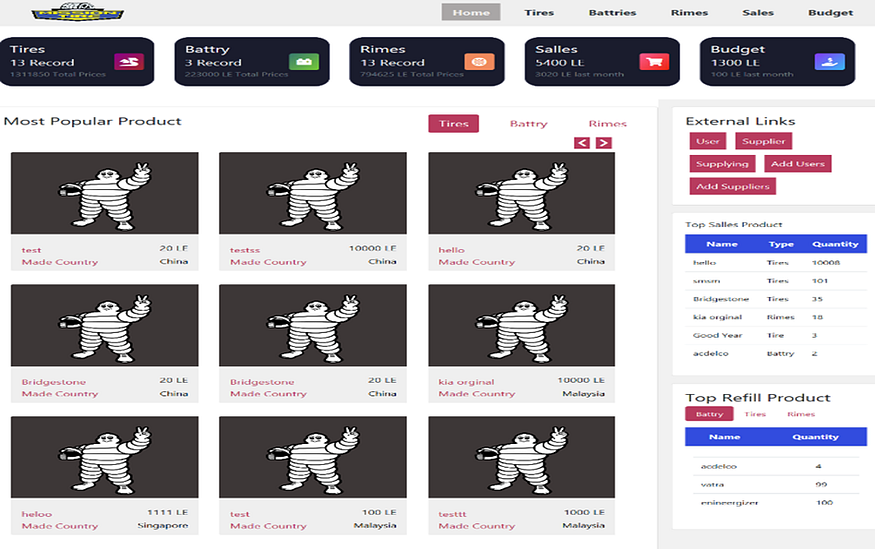Click the 'kia orginal' product image
The image size is (875, 549).
(522, 325)
